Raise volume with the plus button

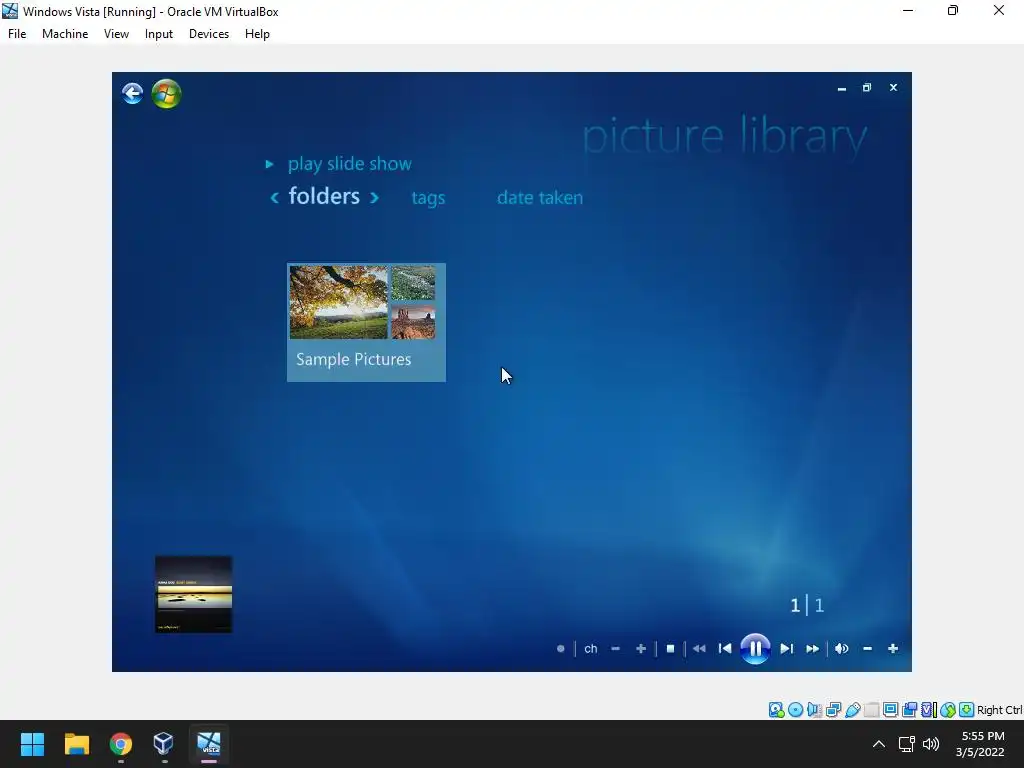coord(893,648)
